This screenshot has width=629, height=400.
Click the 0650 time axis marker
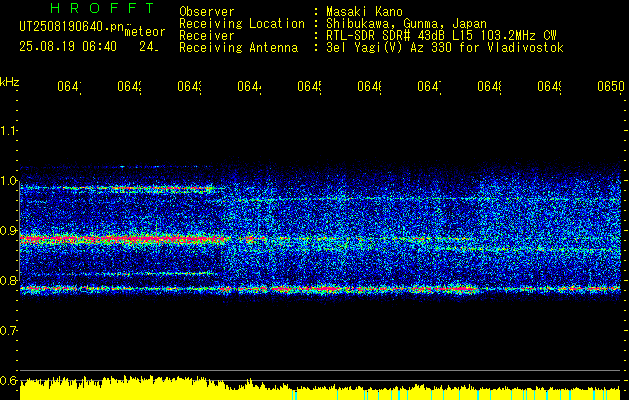click(x=611, y=87)
